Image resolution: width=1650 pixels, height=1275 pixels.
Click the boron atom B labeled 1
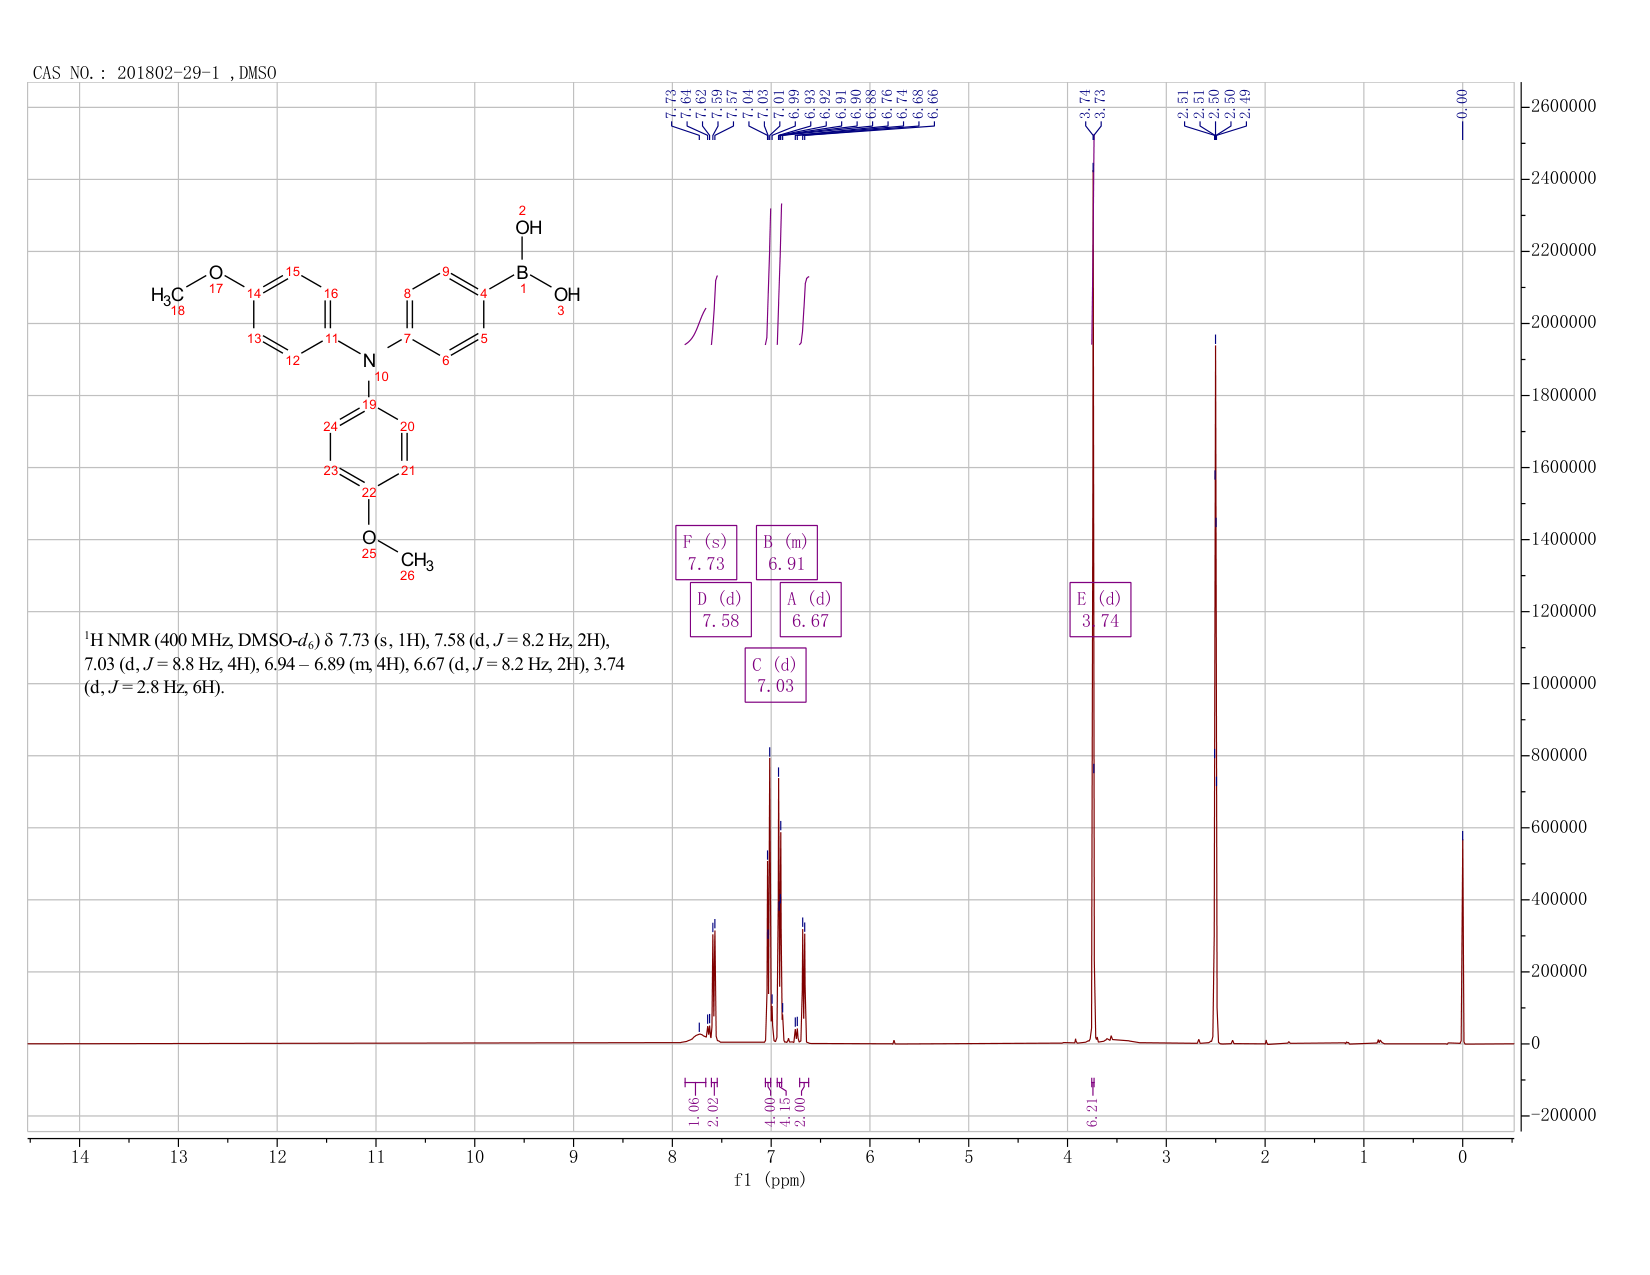click(522, 273)
